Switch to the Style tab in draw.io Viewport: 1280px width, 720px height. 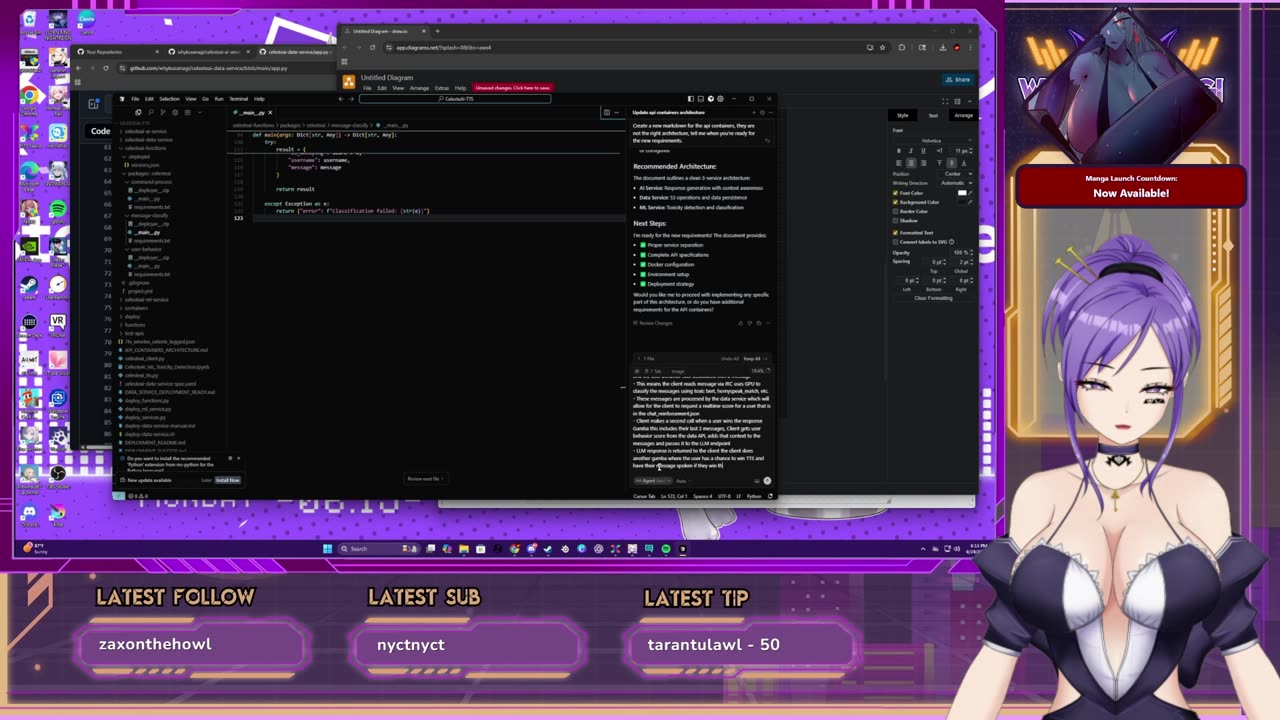click(x=902, y=115)
